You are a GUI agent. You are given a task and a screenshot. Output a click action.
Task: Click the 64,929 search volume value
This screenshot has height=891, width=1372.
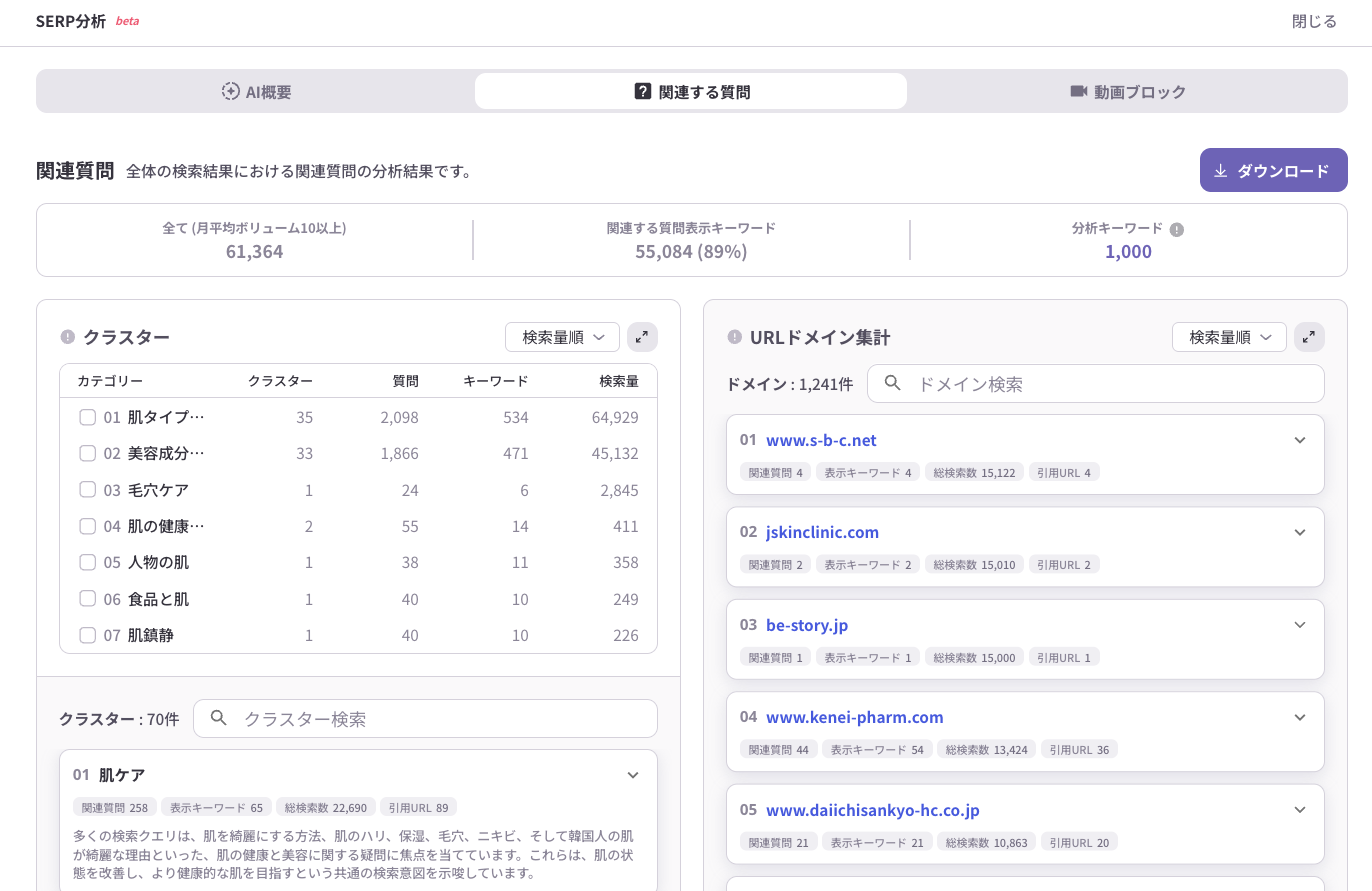pos(615,417)
